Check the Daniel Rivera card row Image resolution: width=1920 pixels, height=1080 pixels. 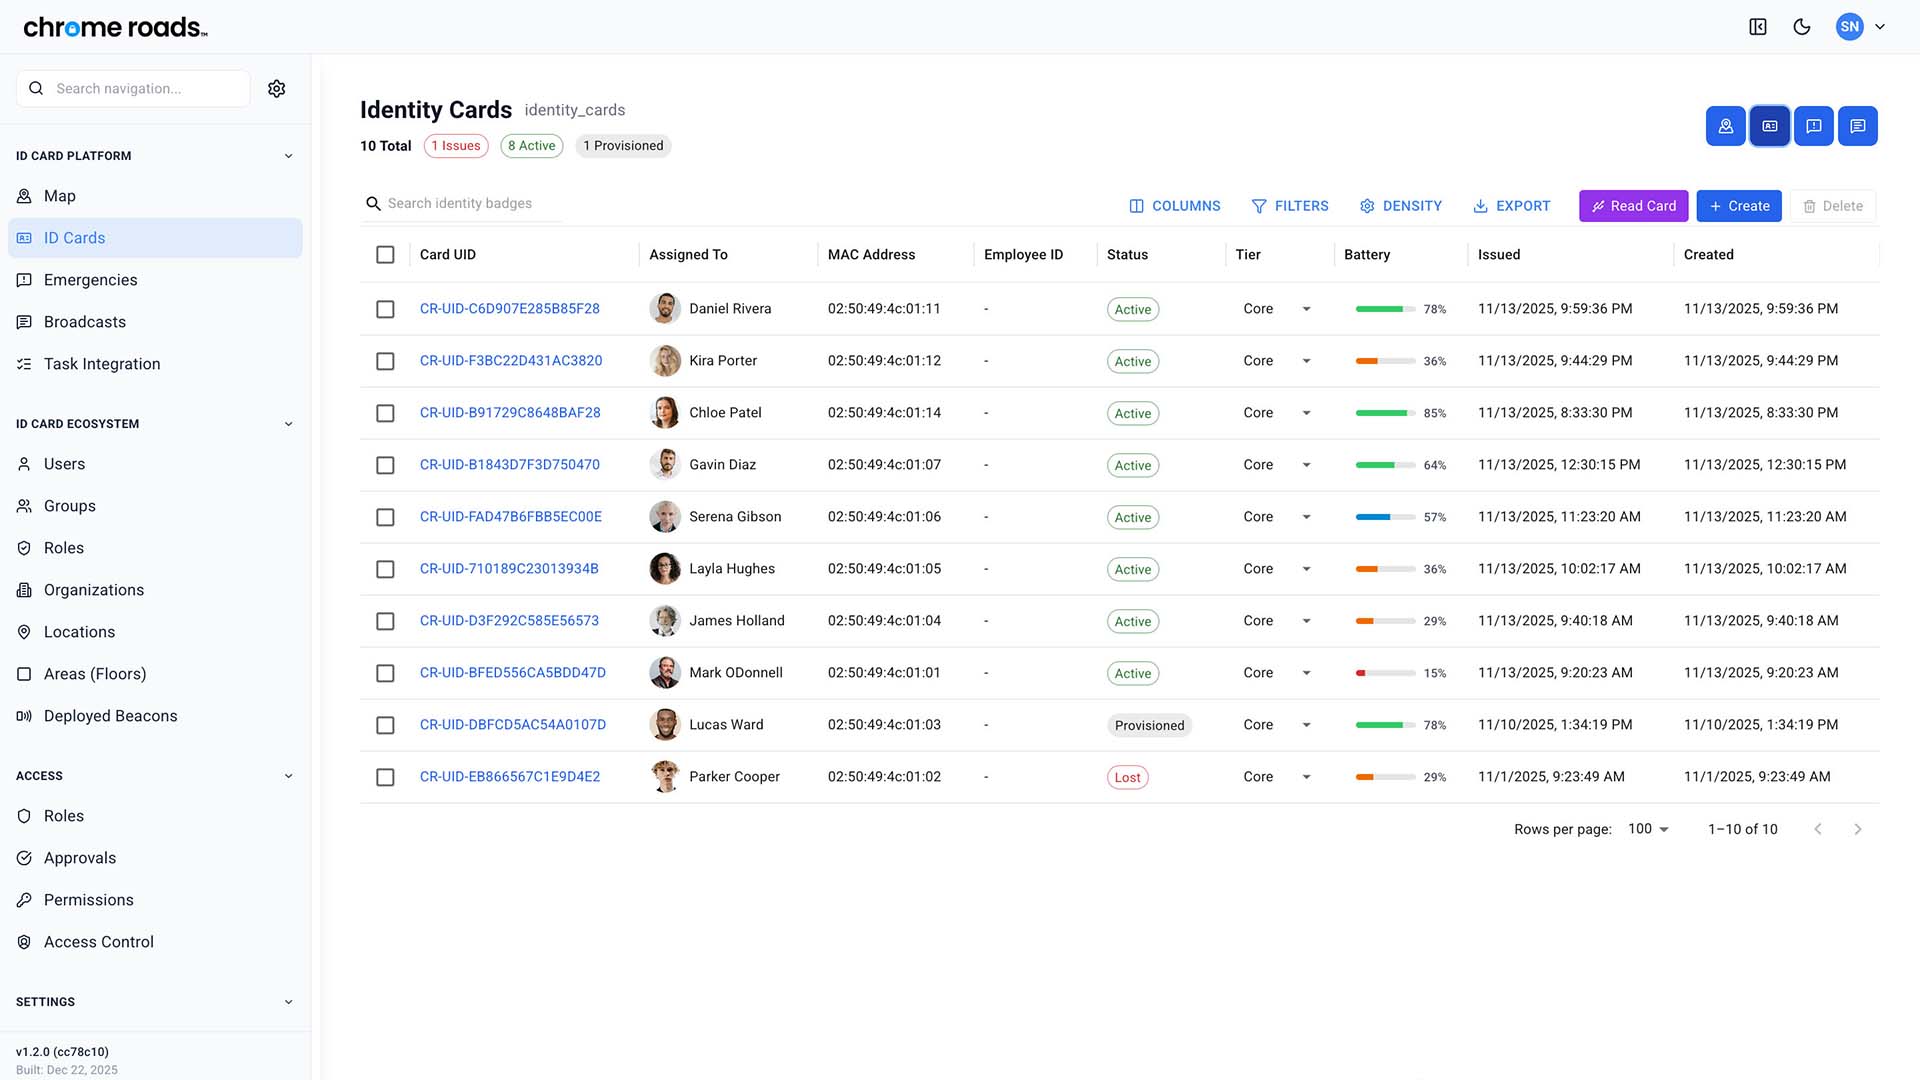click(x=385, y=309)
